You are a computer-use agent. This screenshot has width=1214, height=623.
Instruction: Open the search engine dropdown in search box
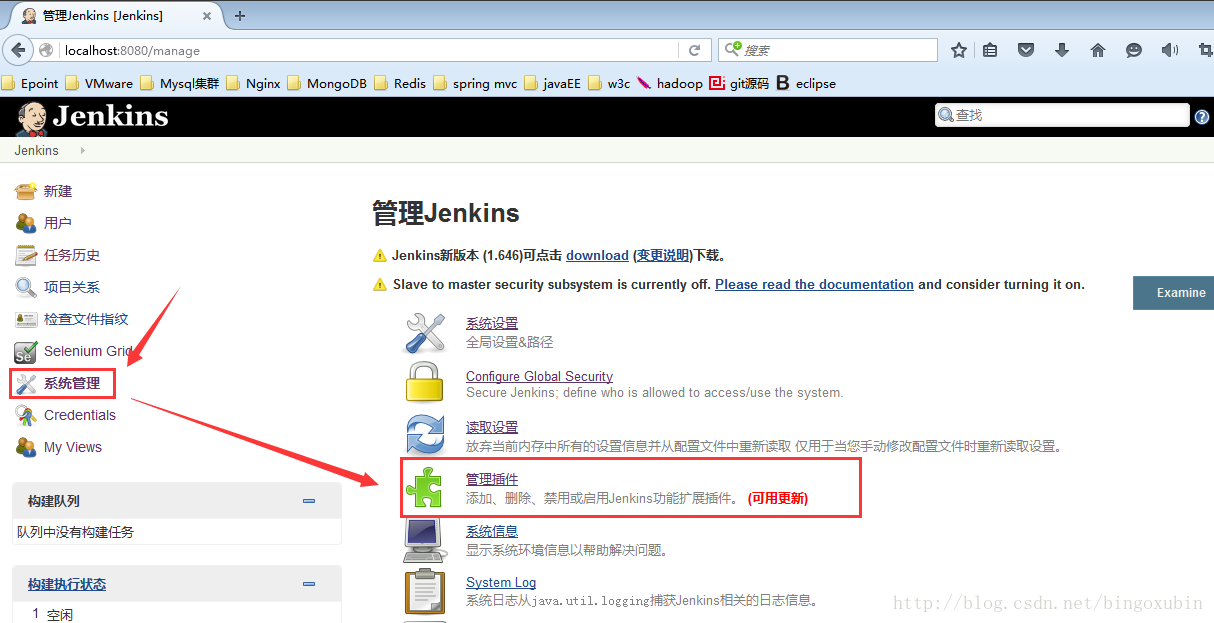[733, 49]
